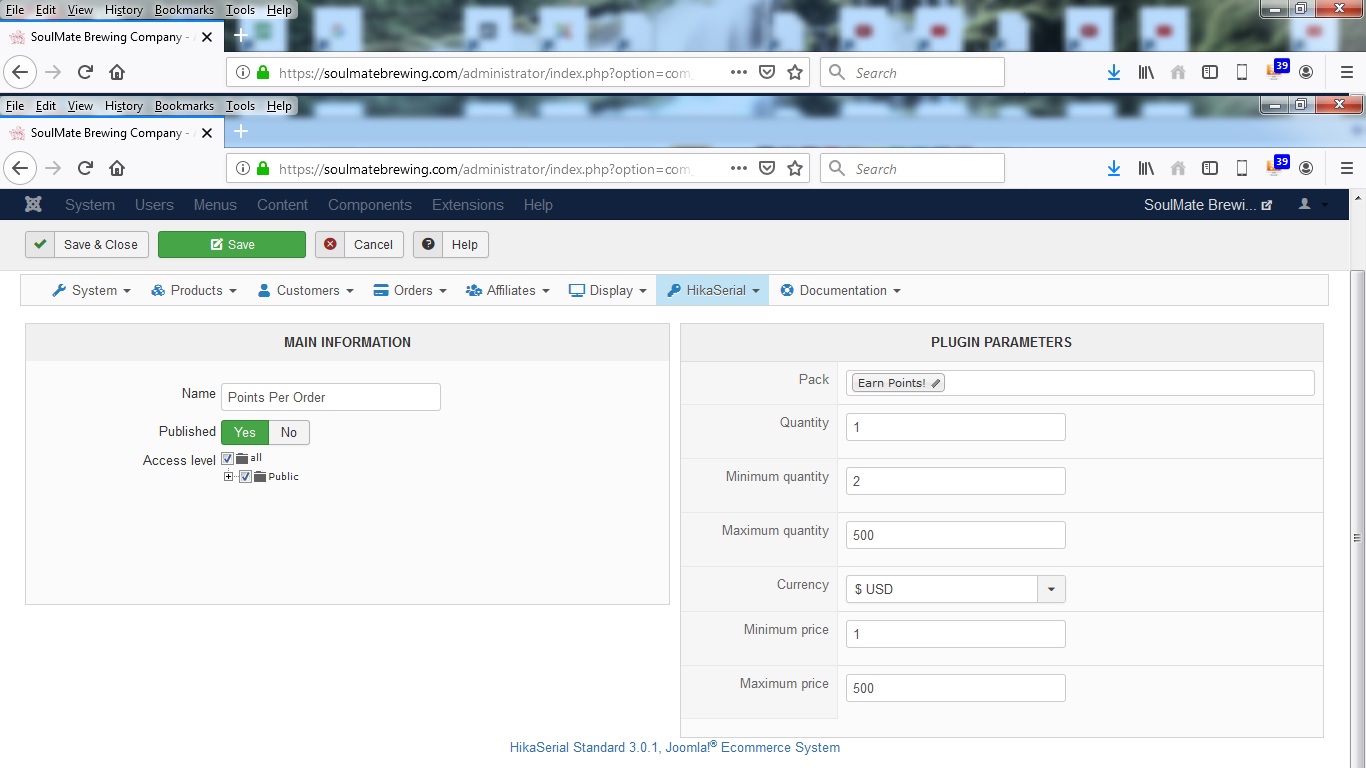Toggle the Public access level checkbox
This screenshot has width=1366, height=768.
click(245, 476)
